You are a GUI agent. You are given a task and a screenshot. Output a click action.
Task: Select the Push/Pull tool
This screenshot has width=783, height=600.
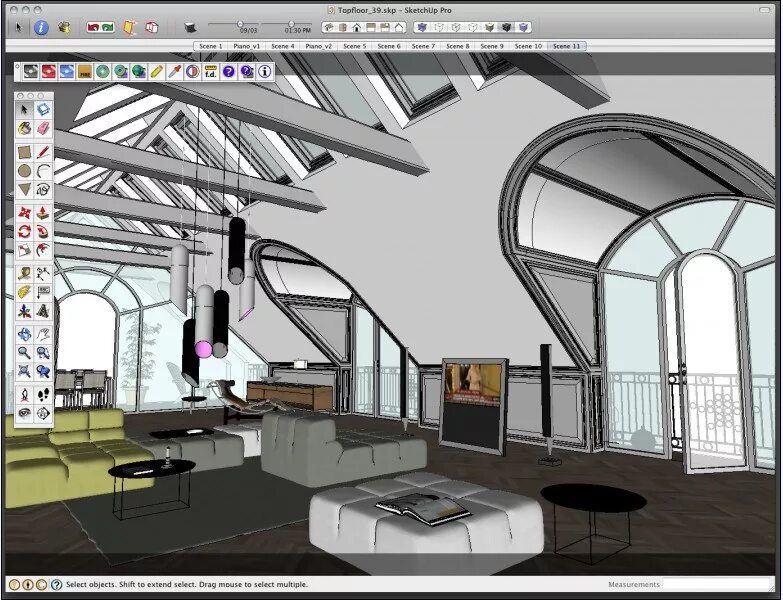pos(43,213)
